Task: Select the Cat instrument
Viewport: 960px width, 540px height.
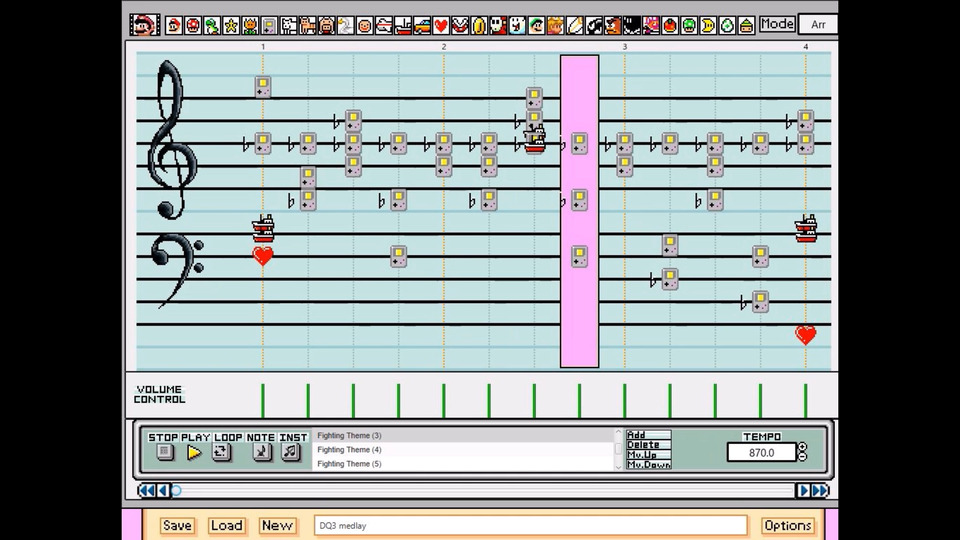Action: [307, 26]
